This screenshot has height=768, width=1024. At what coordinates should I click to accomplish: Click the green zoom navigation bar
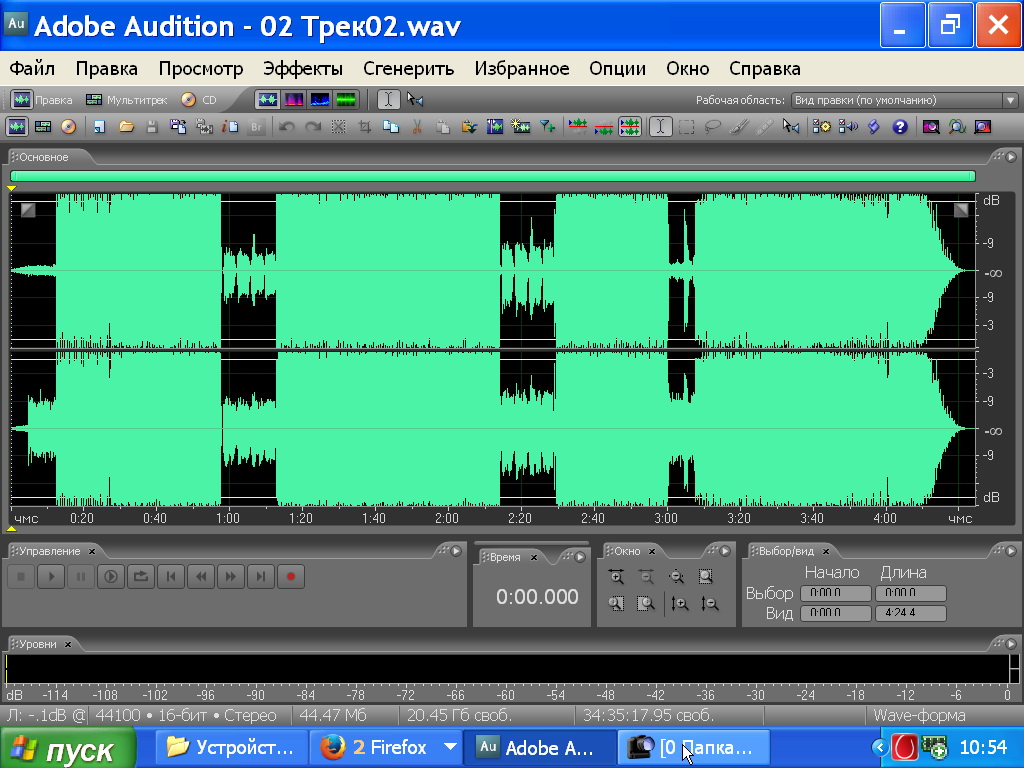[493, 176]
